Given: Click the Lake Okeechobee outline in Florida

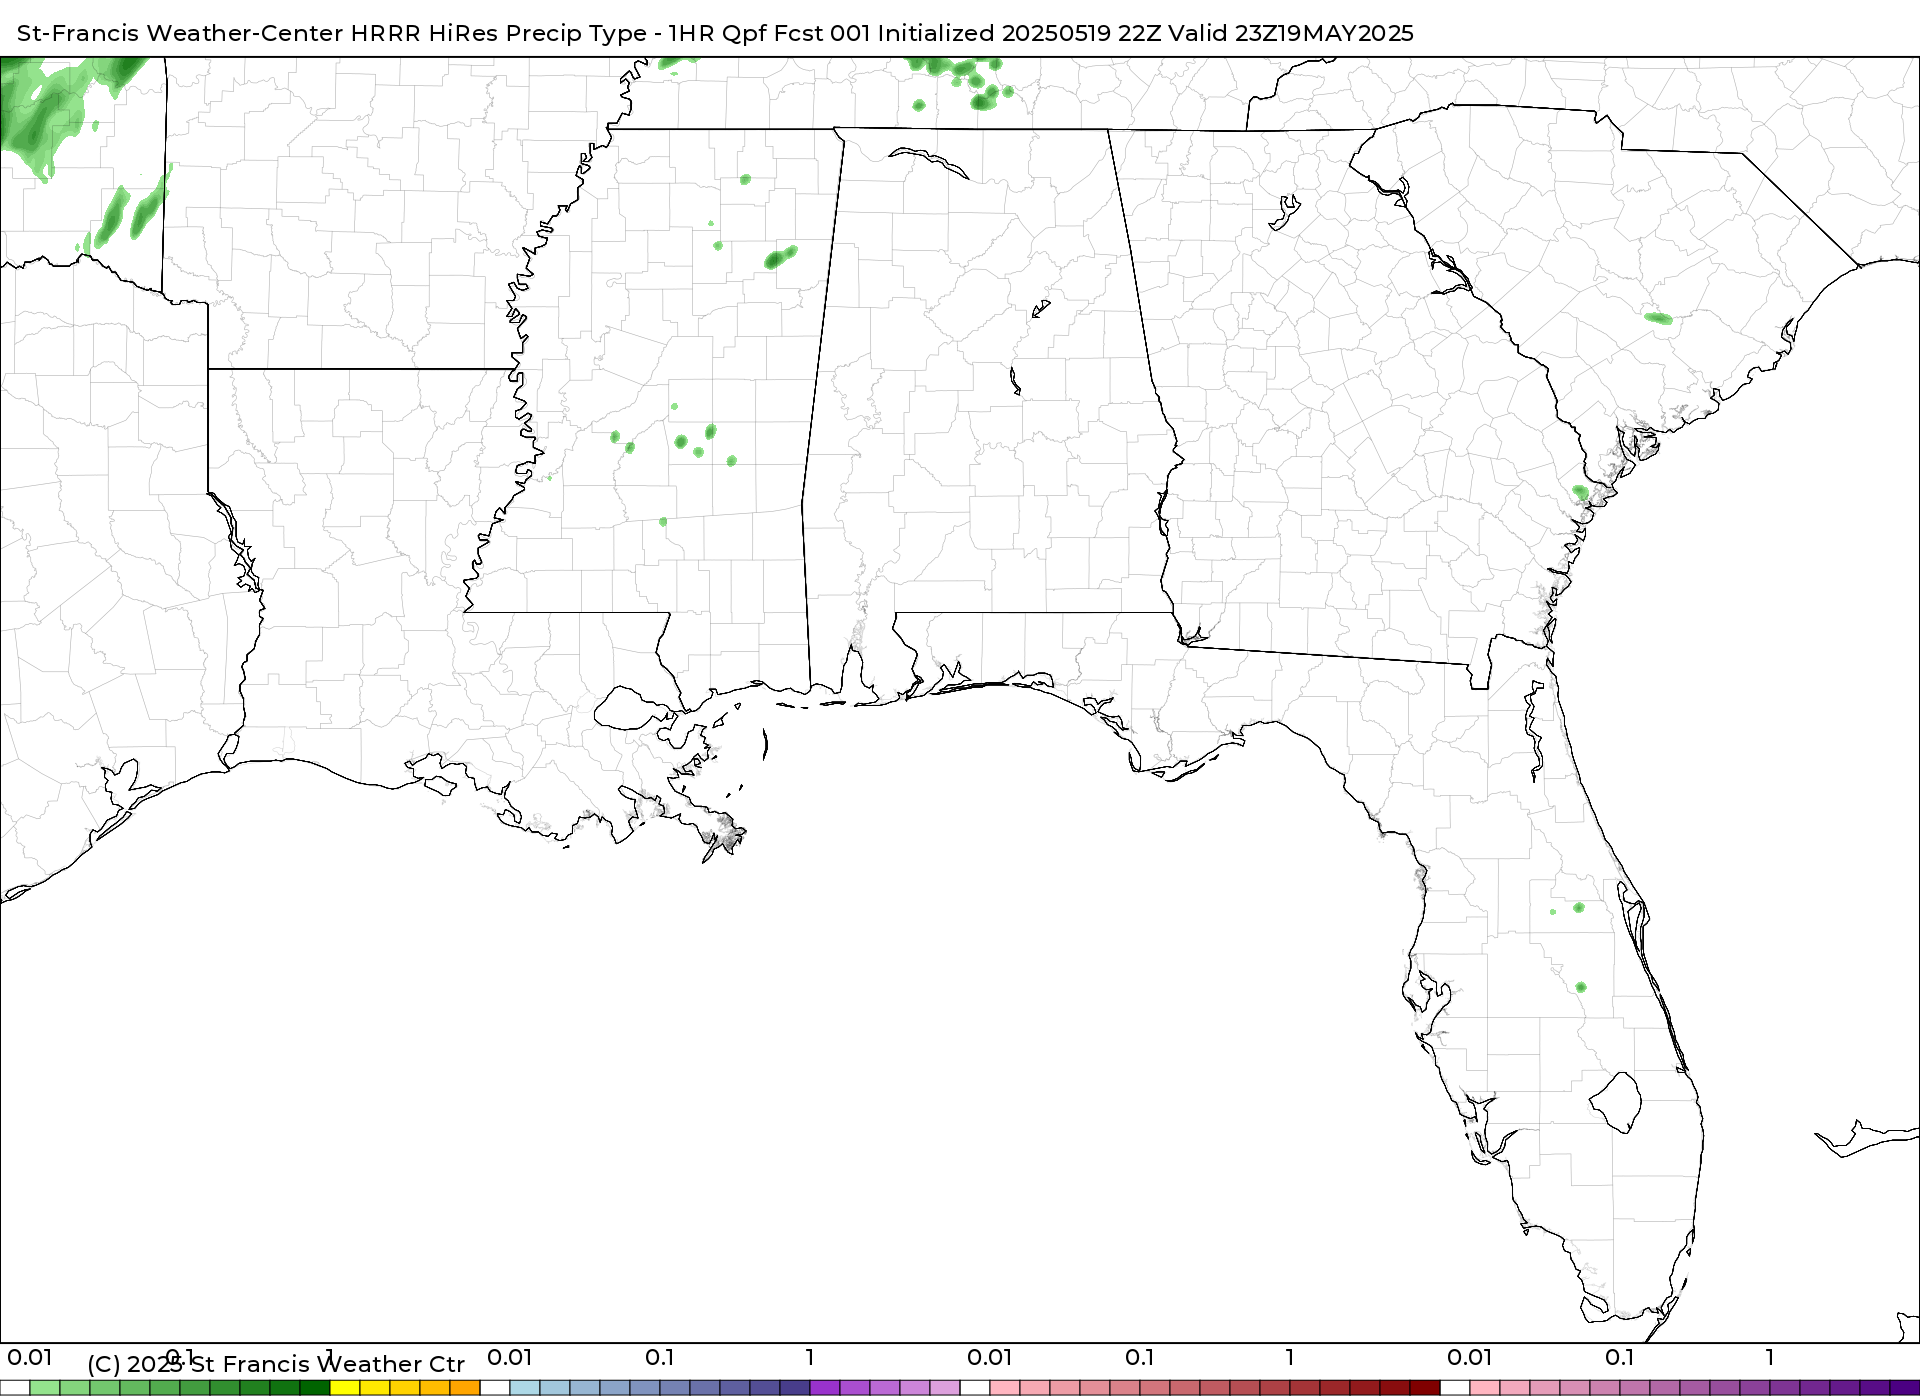Looking at the screenshot, I should pyautogui.click(x=1615, y=1102).
